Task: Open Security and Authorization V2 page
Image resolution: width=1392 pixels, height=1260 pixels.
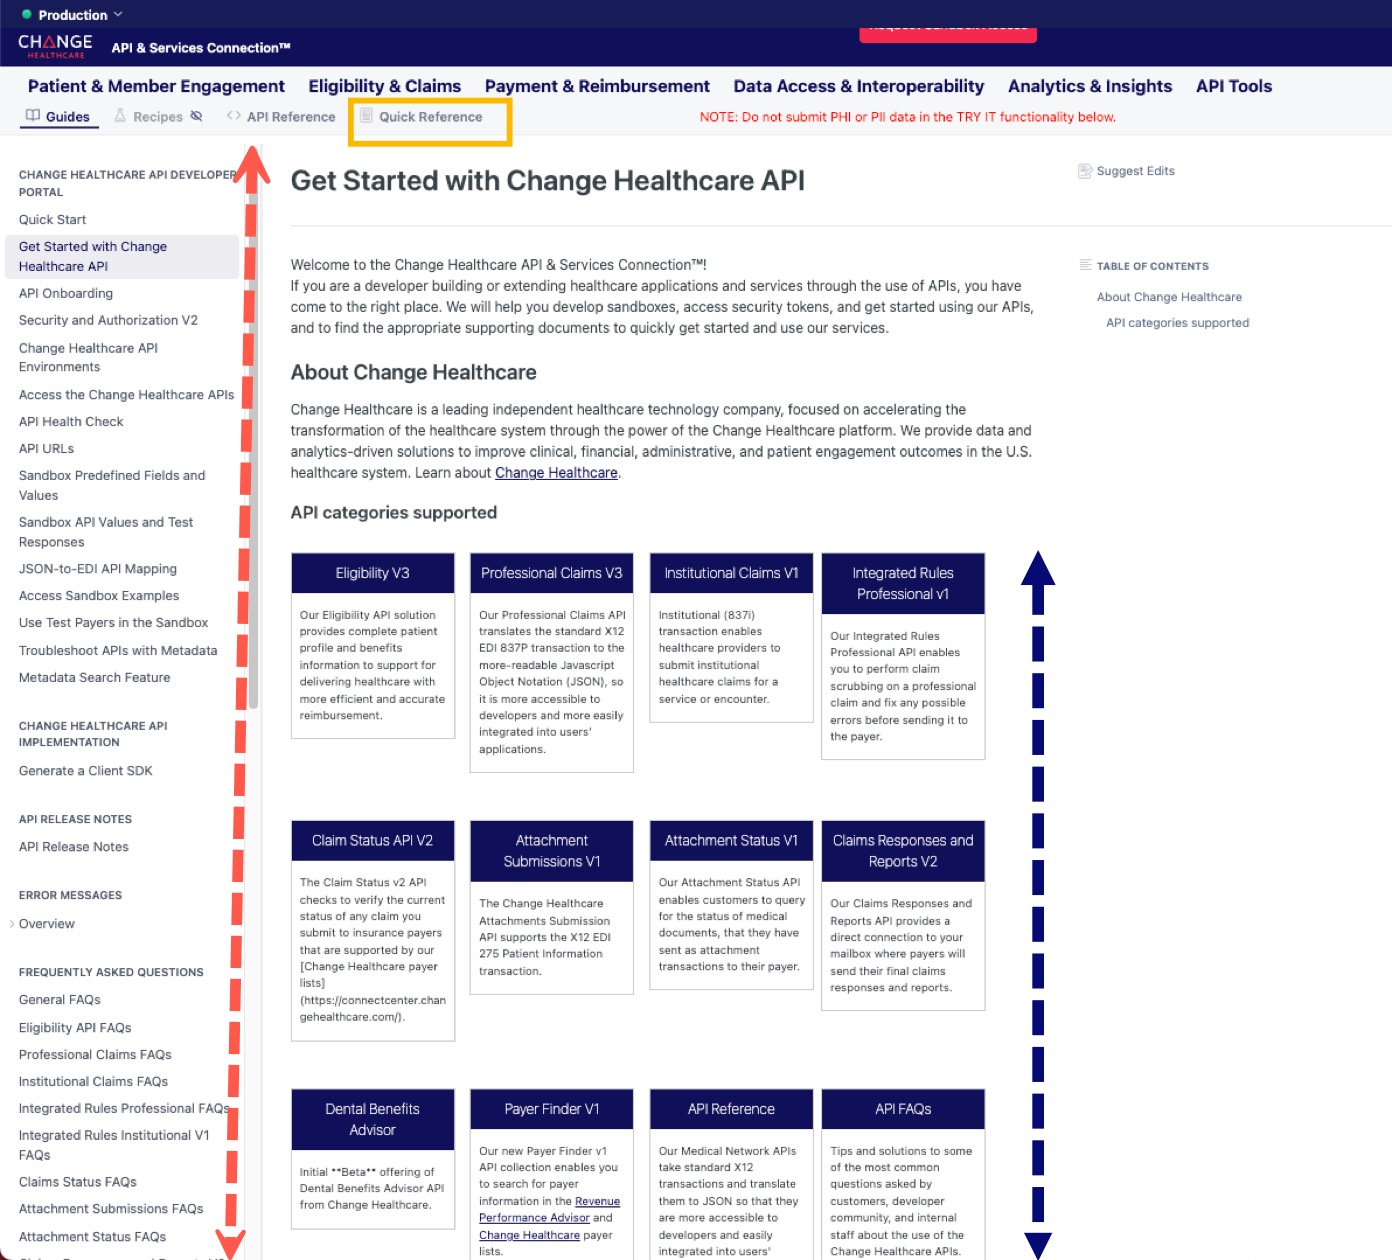Action: (108, 321)
